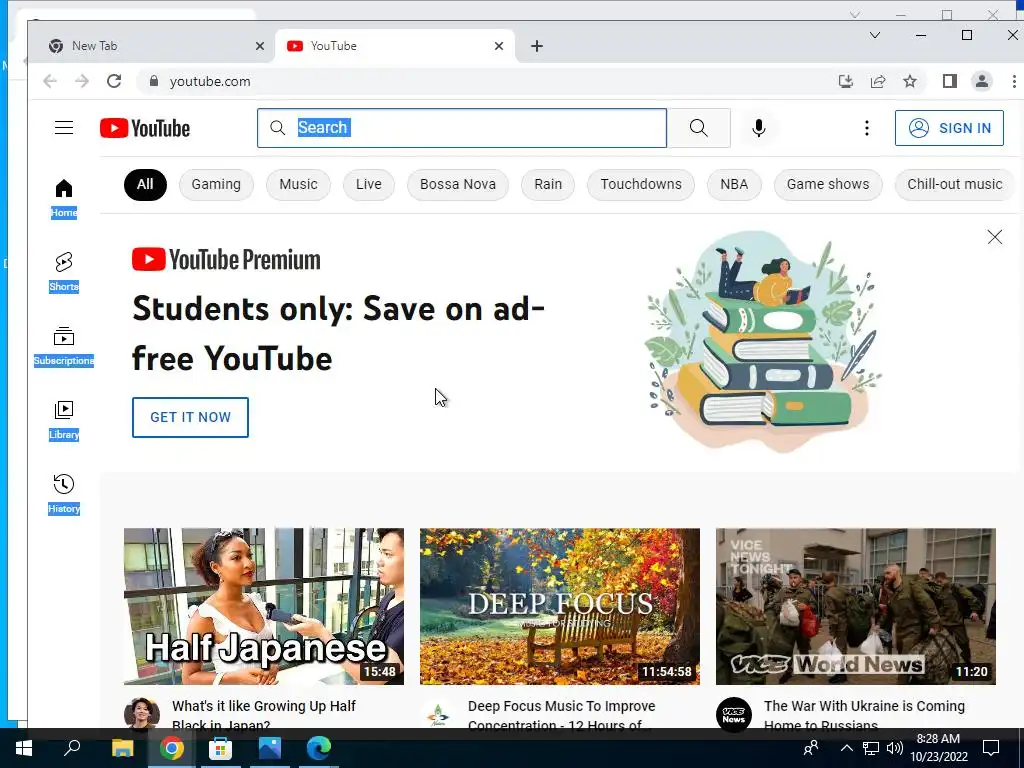Go back in Chrome
The image size is (1024, 768).
[x=50, y=81]
